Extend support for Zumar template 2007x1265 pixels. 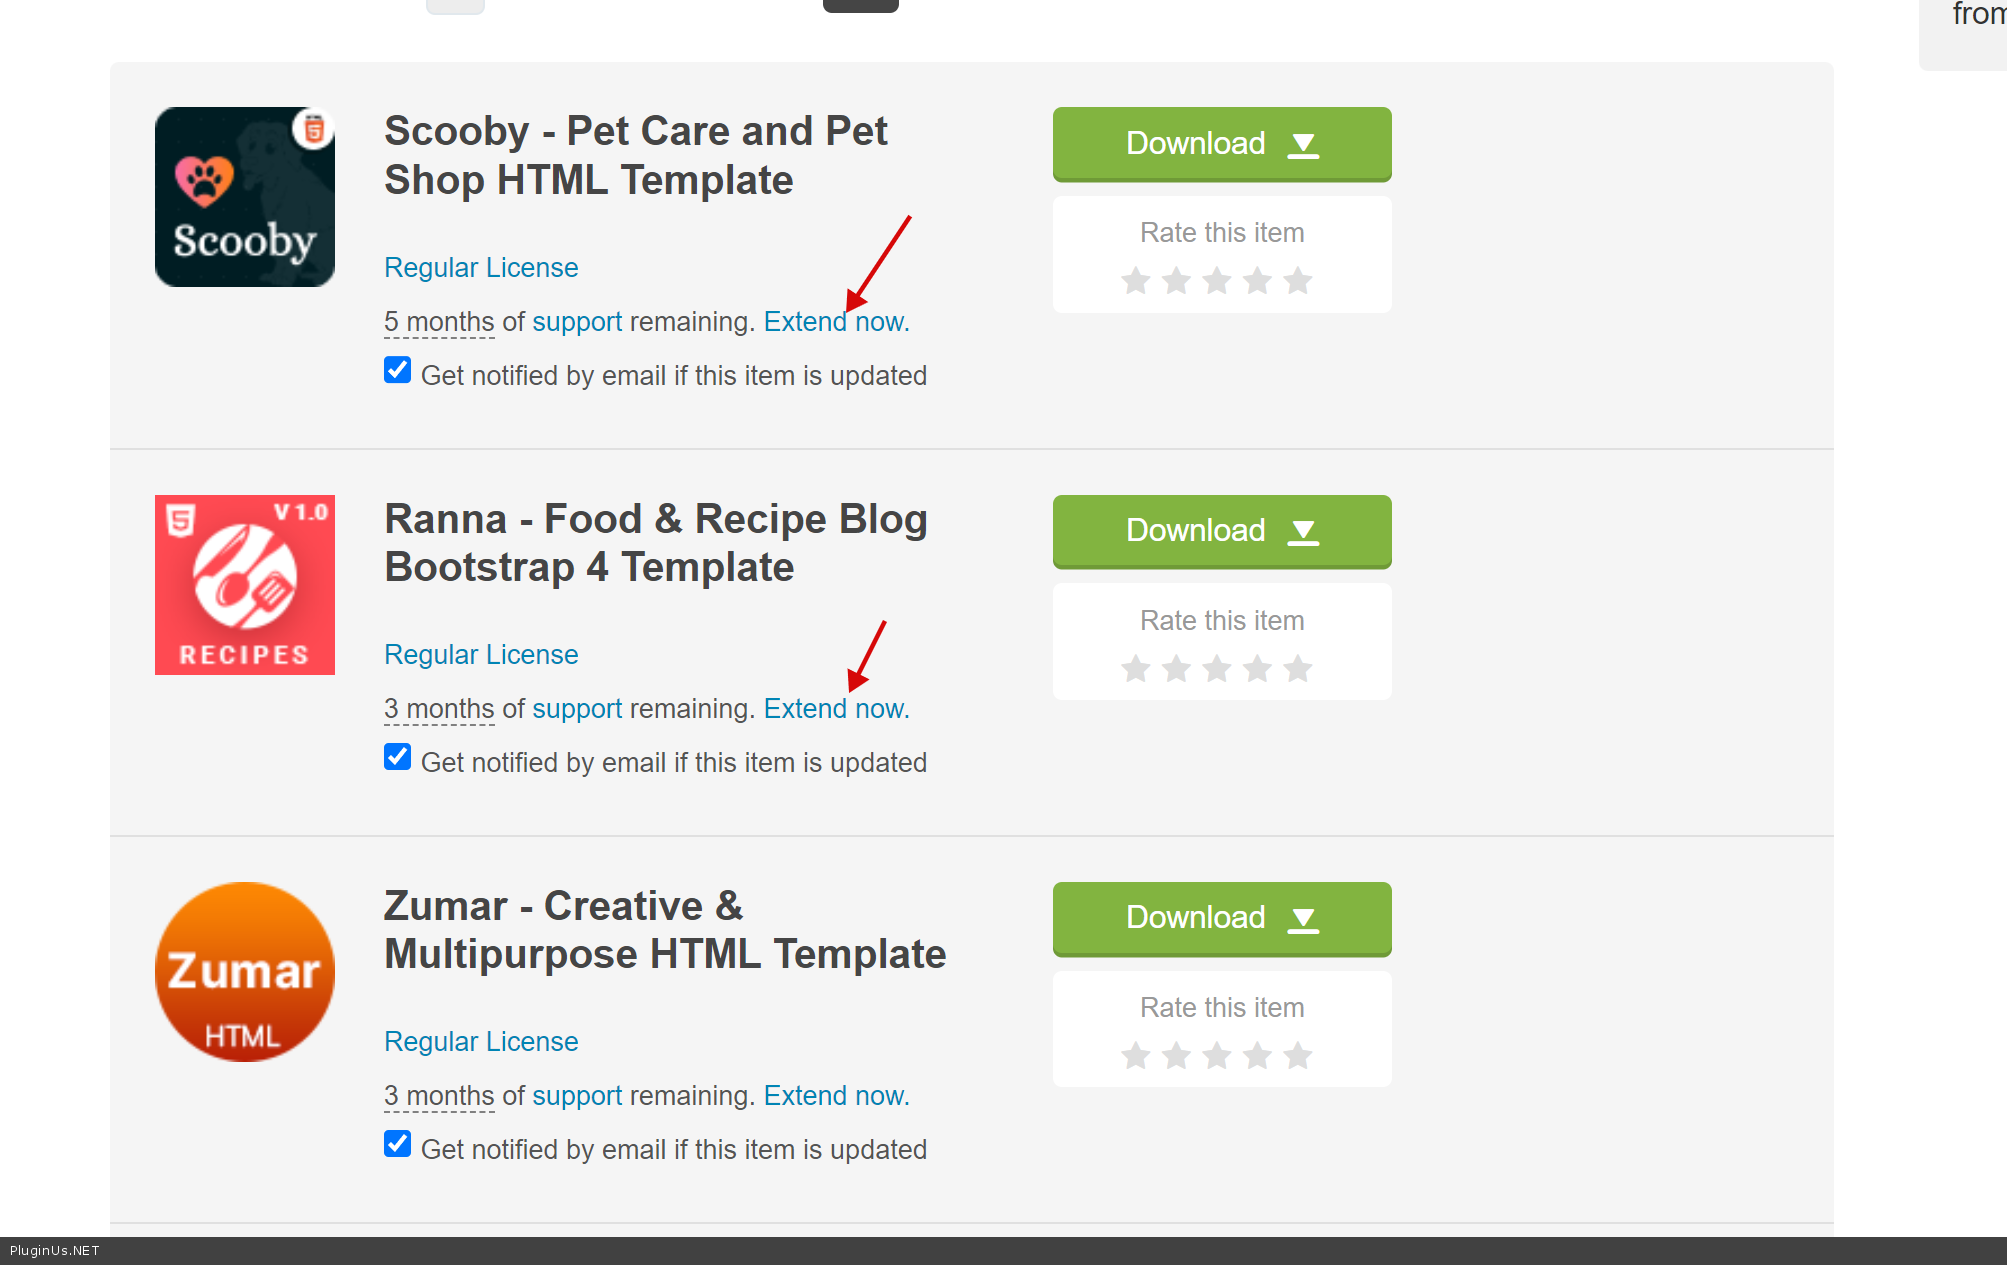(836, 1096)
